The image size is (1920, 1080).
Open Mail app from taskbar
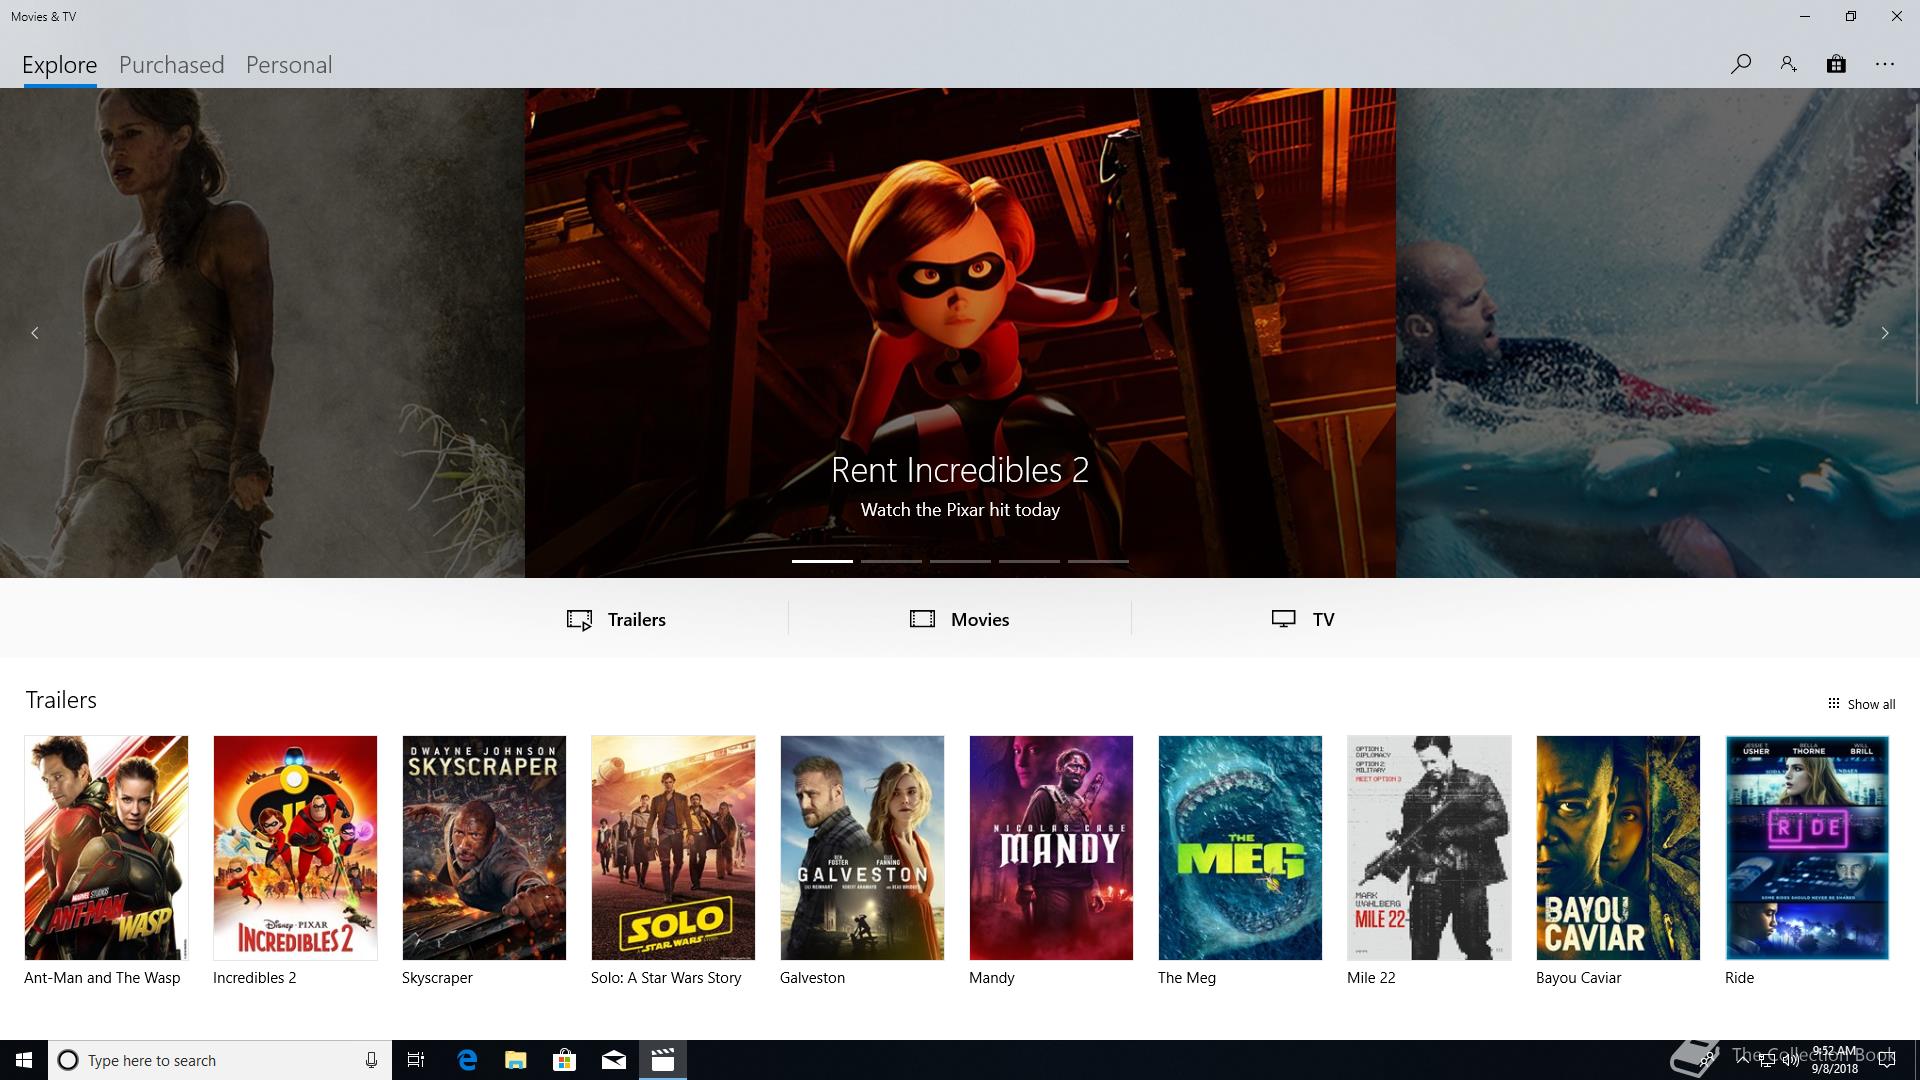pyautogui.click(x=614, y=1060)
